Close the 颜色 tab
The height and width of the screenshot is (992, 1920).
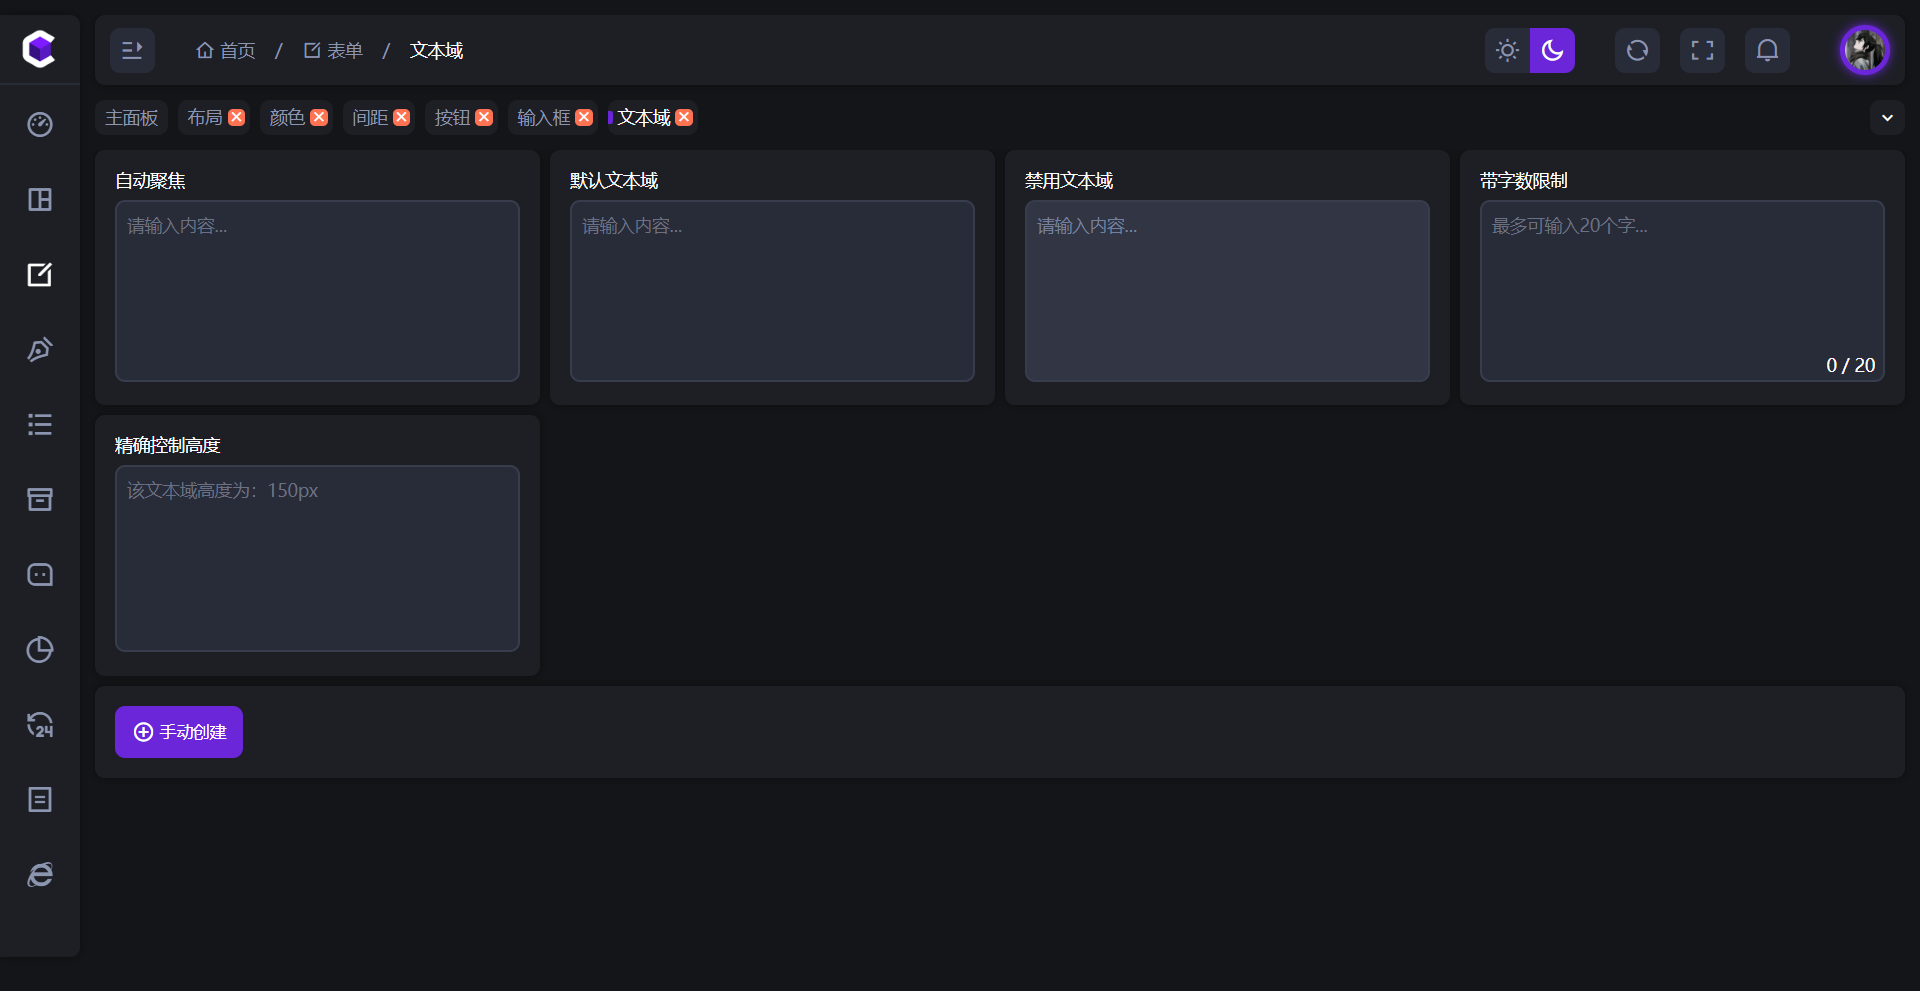(x=319, y=117)
